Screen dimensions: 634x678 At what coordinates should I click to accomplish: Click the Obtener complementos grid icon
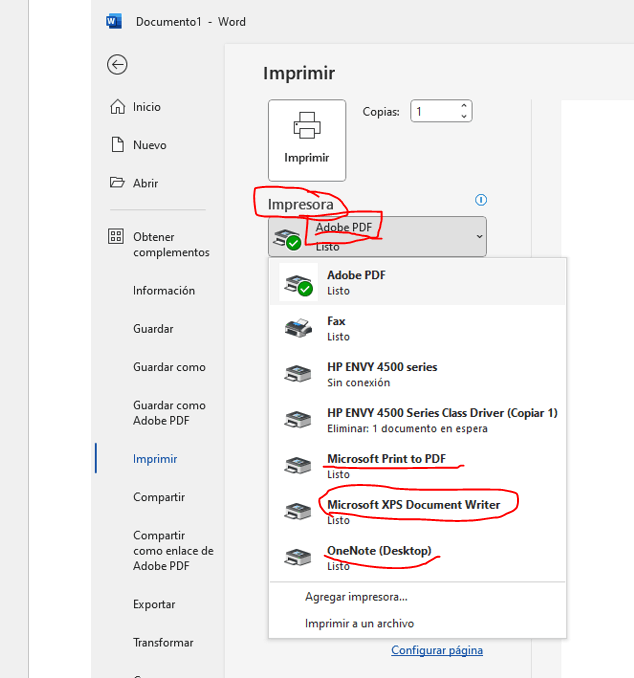[x=115, y=237]
